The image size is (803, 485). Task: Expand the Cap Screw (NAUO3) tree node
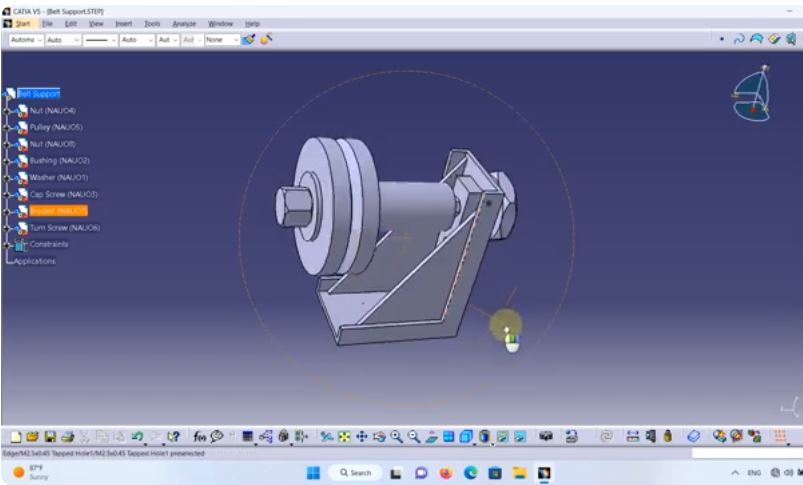(7, 195)
